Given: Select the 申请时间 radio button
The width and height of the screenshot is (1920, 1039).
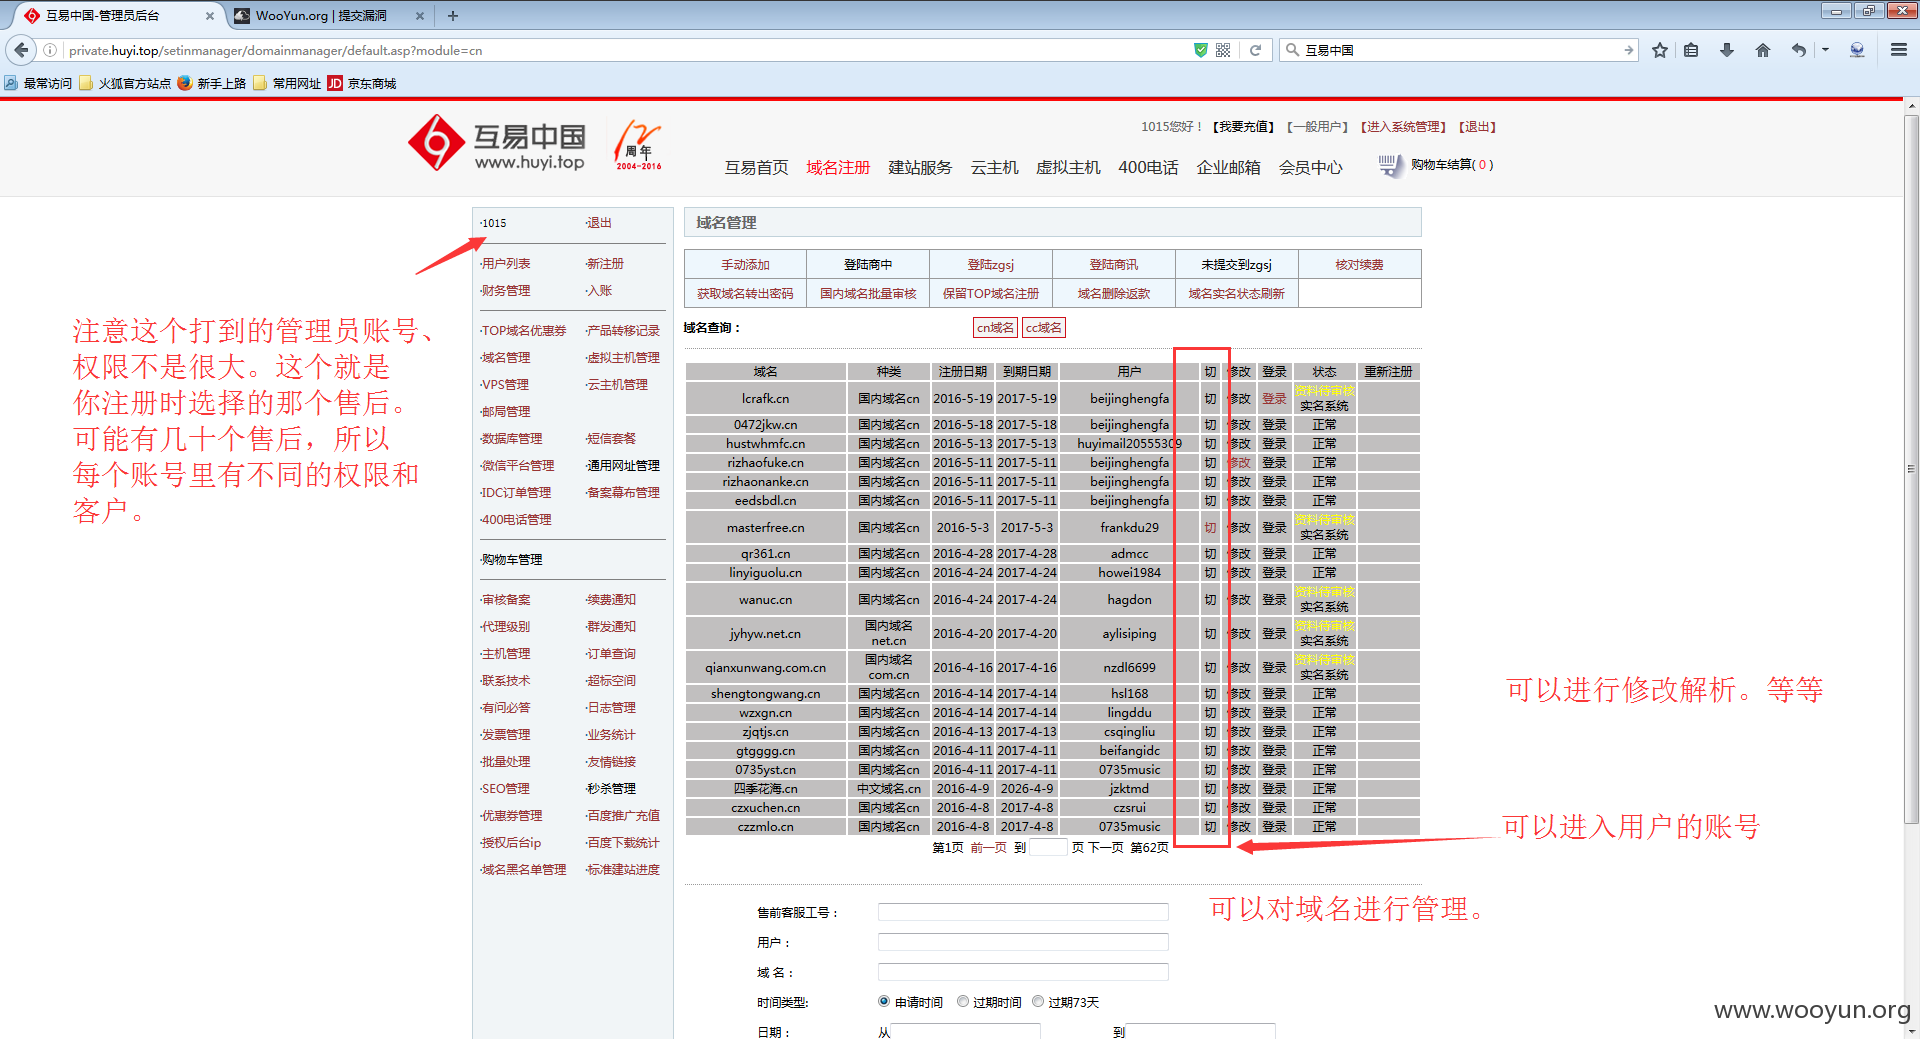Looking at the screenshot, I should 884,1001.
